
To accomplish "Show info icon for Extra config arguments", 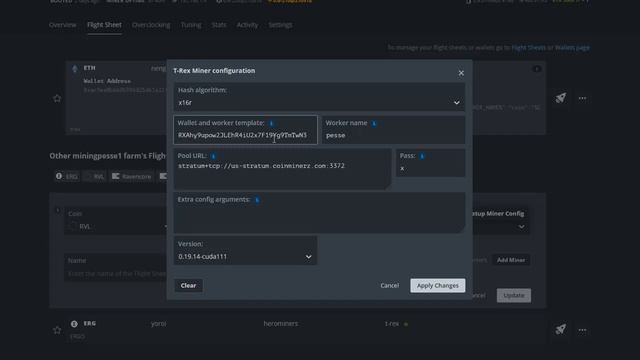I will [x=257, y=200].
